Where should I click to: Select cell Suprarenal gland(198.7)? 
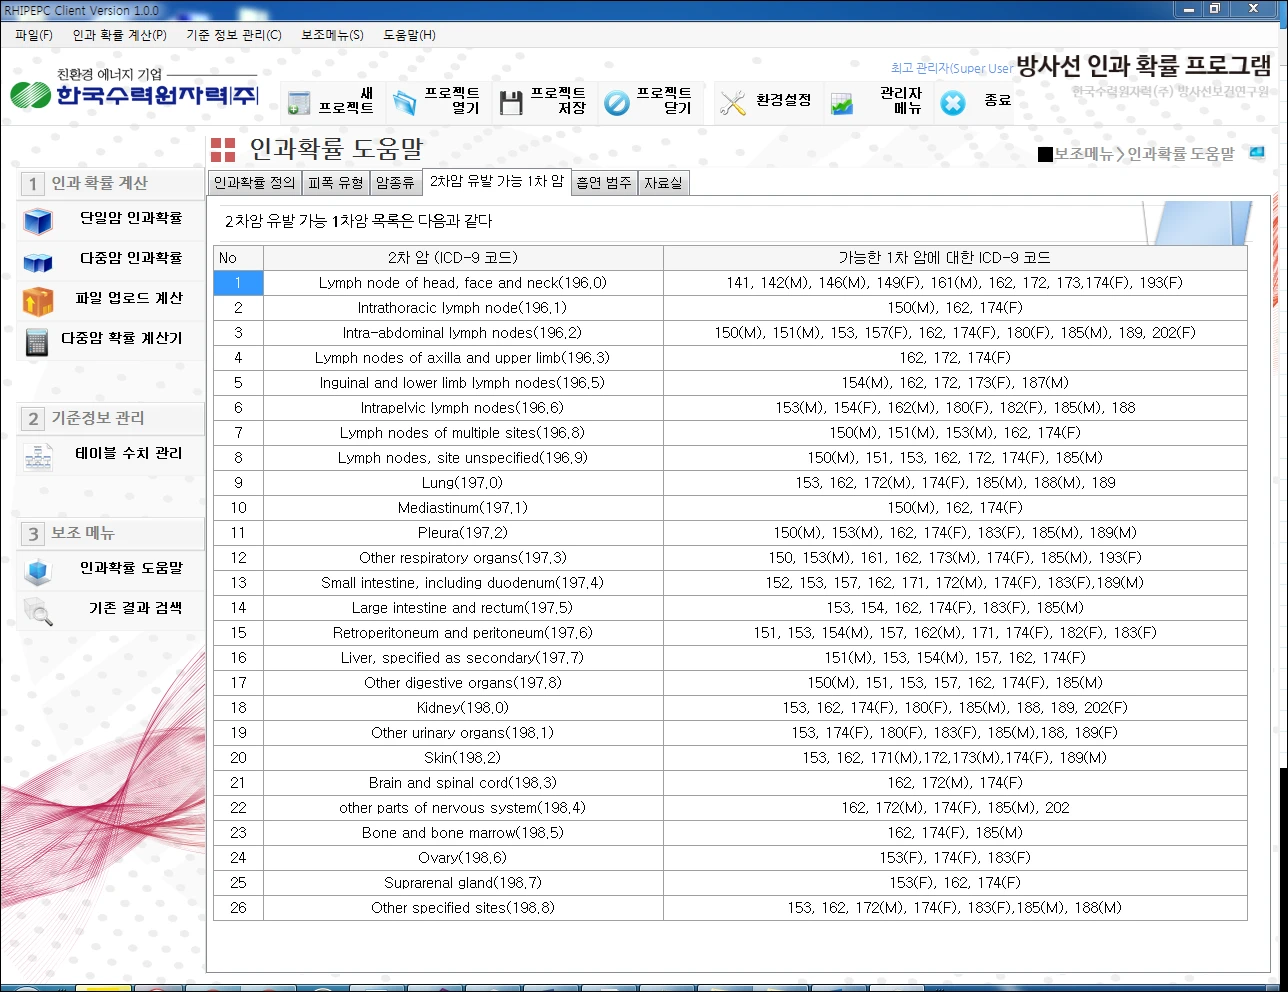[463, 883]
